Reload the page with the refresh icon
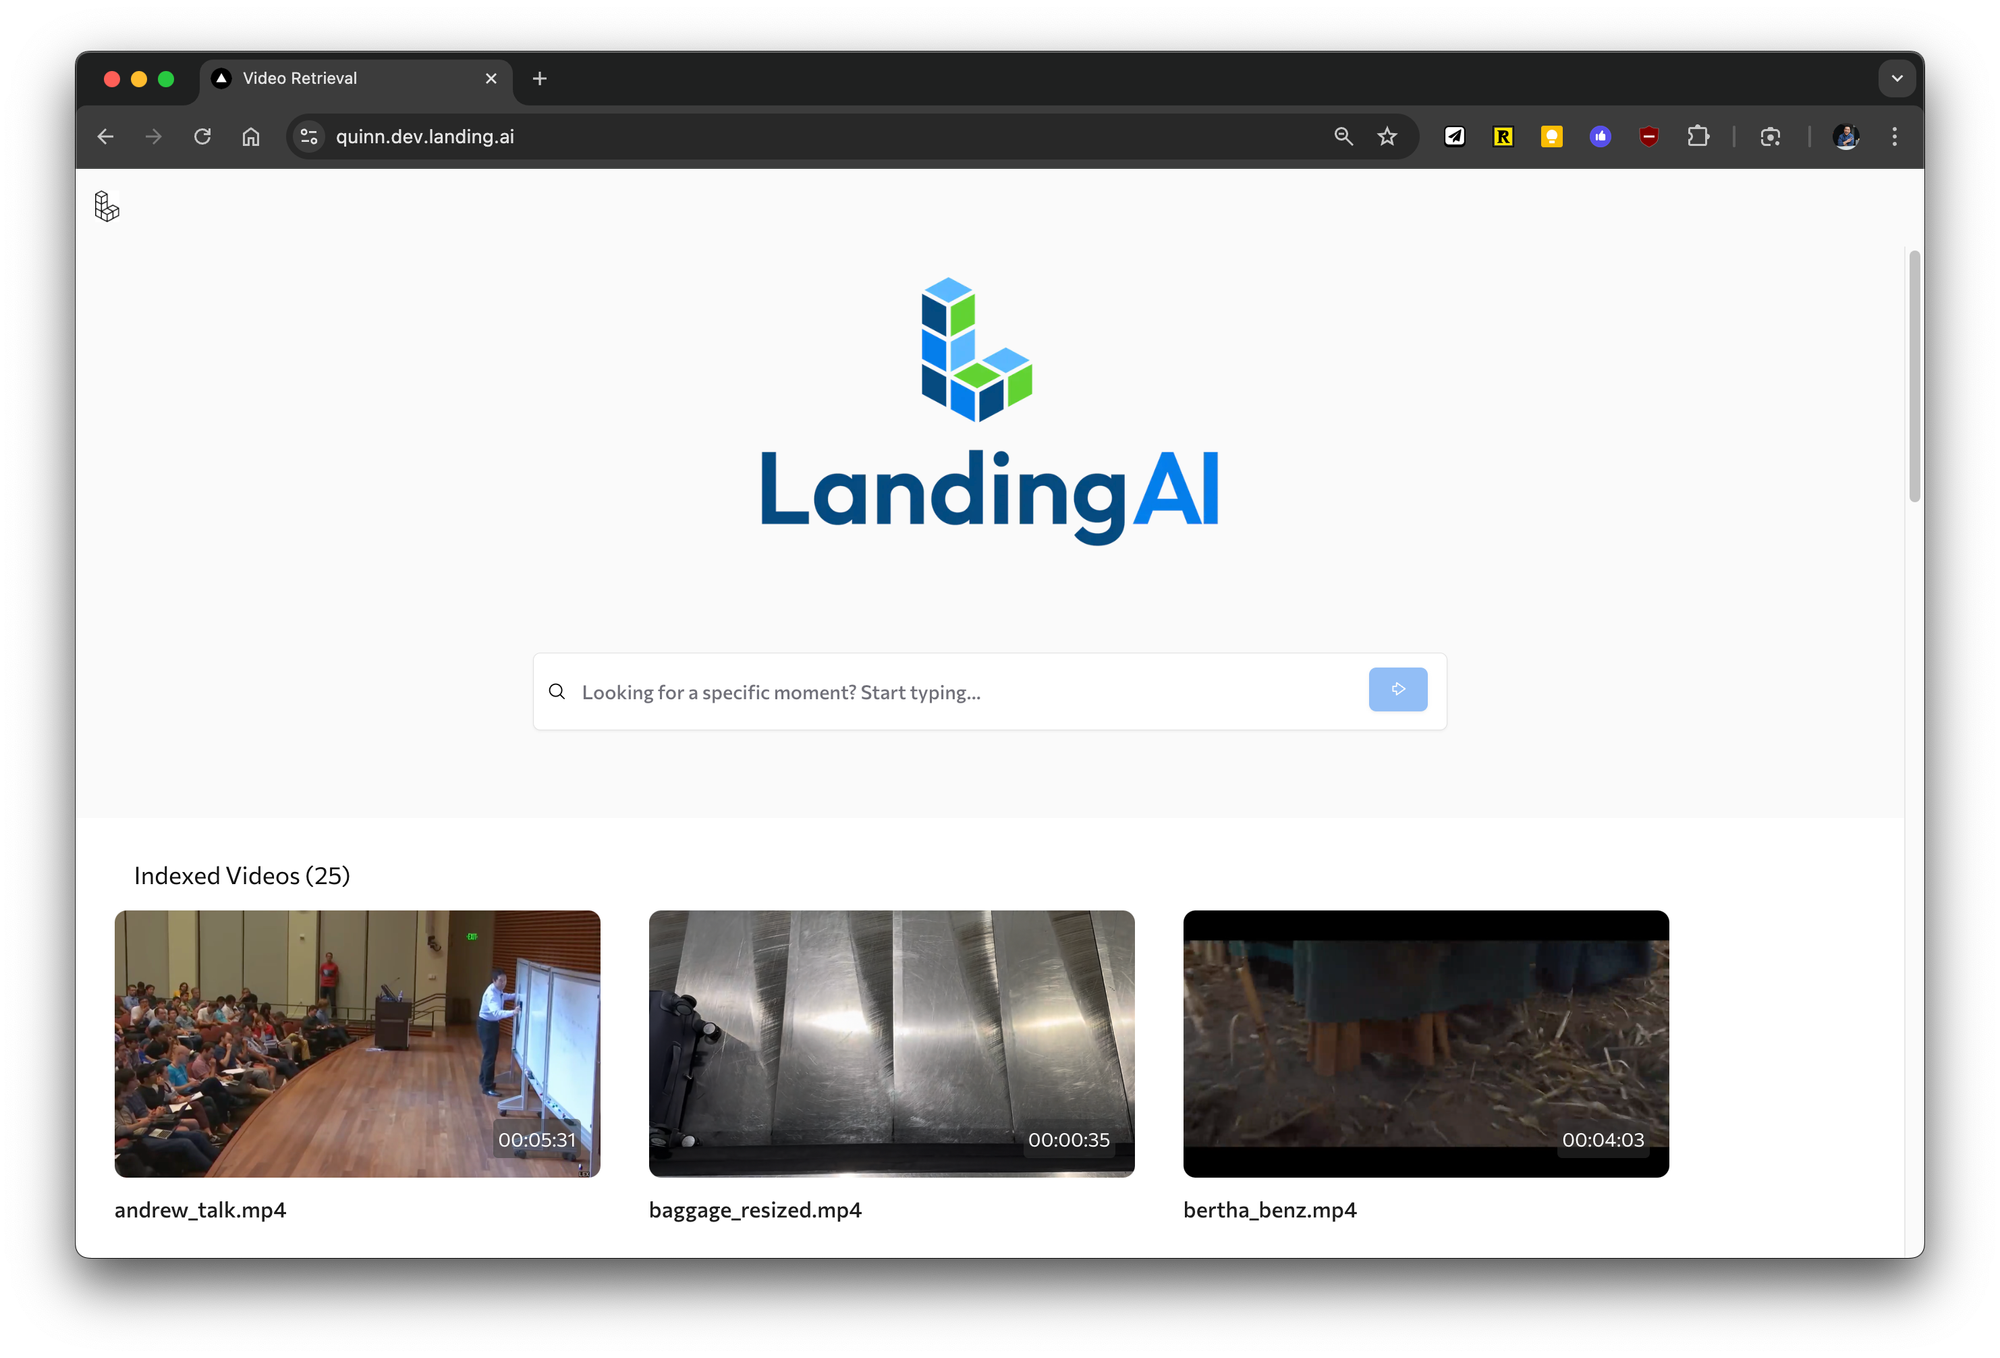The width and height of the screenshot is (2000, 1358). tap(202, 137)
